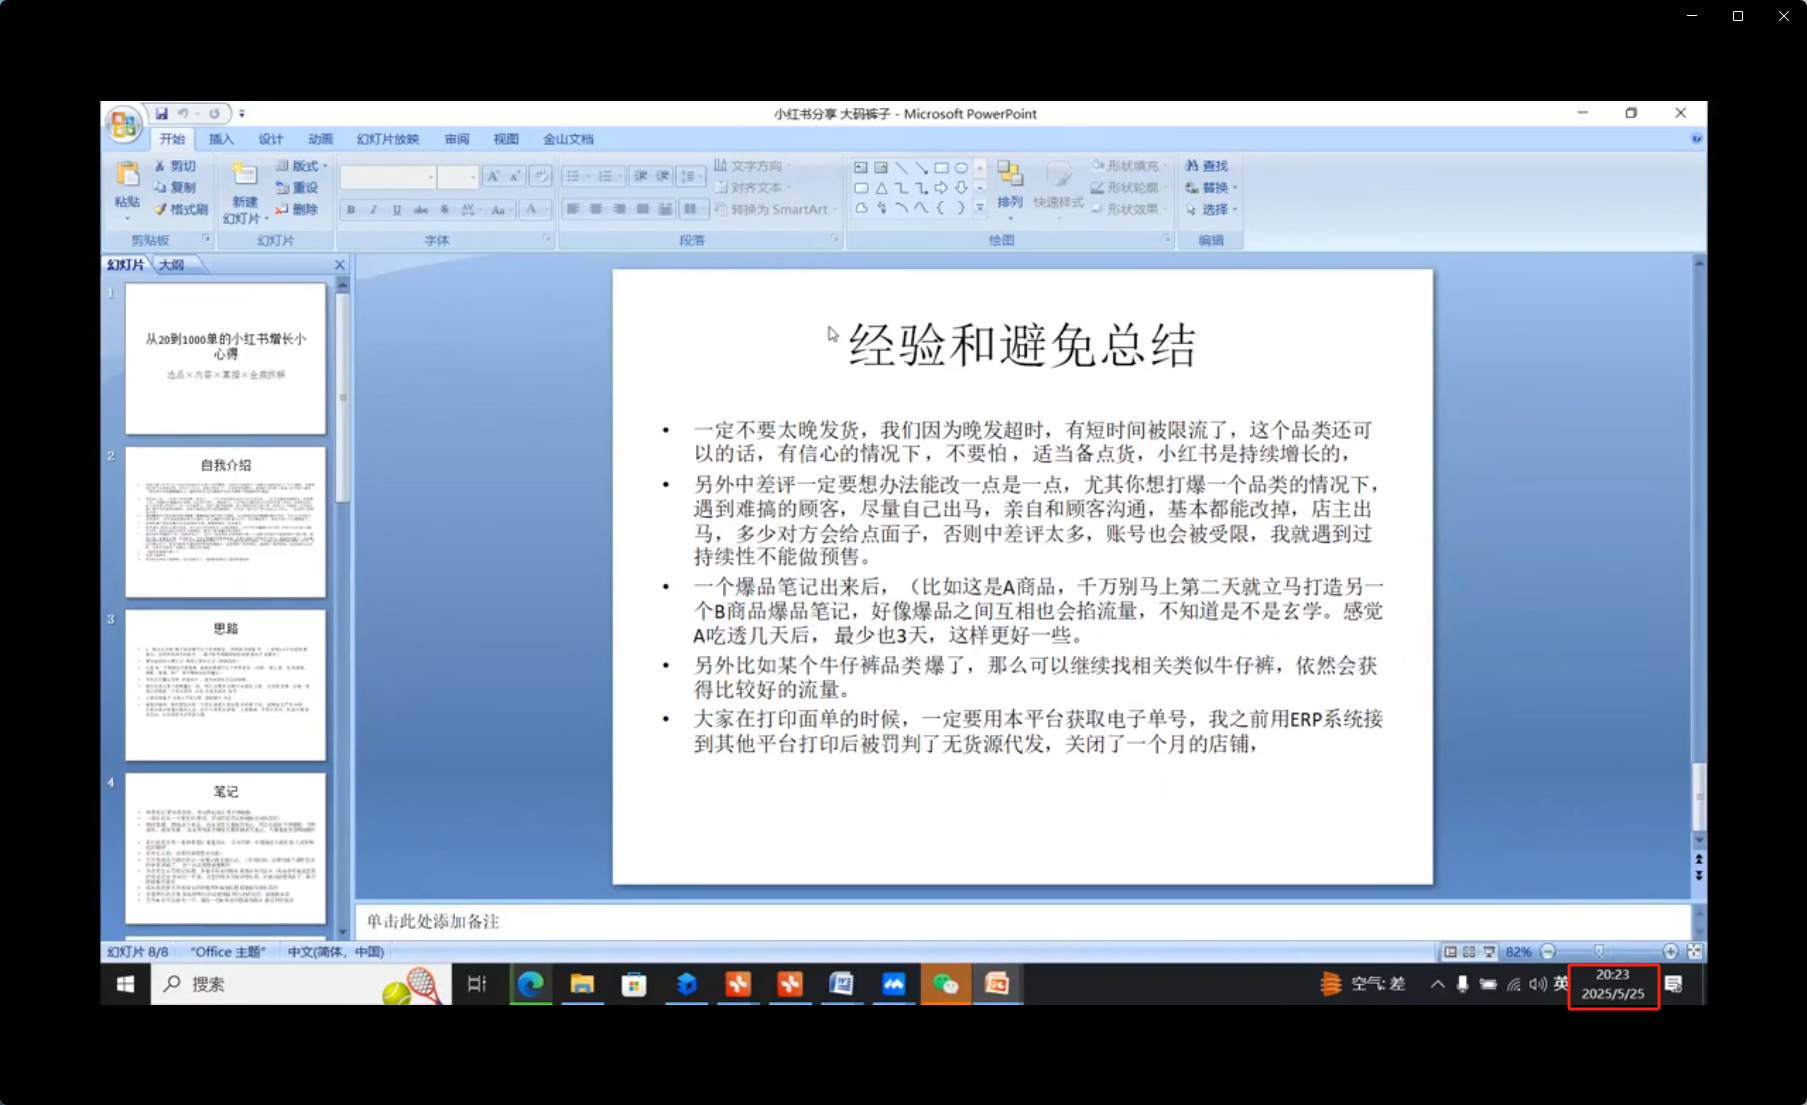
Task: Click the Save icon in quick access toolbar
Action: coord(161,114)
